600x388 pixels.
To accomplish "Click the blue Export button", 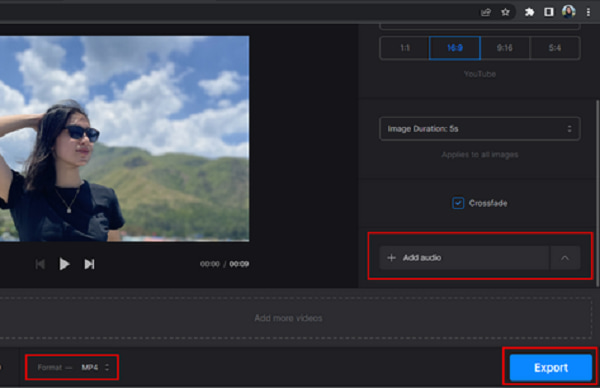I will point(550,367).
